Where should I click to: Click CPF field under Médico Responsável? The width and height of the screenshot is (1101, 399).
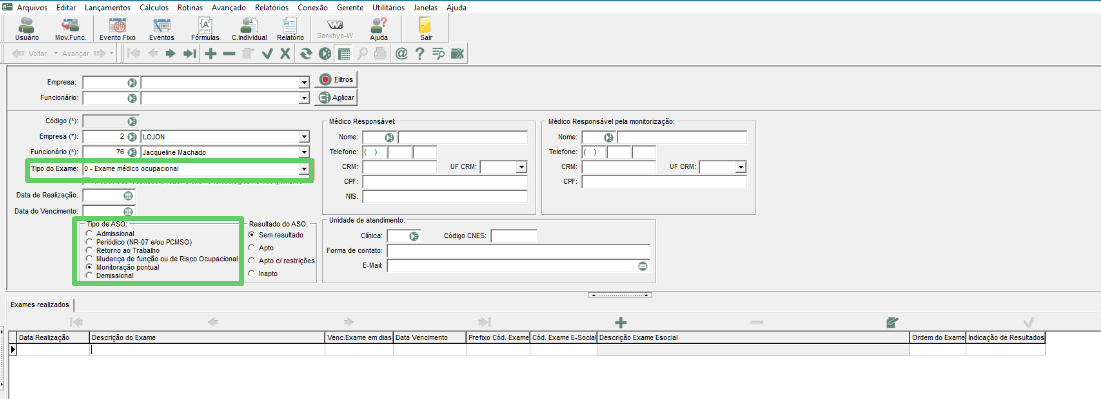[444, 182]
